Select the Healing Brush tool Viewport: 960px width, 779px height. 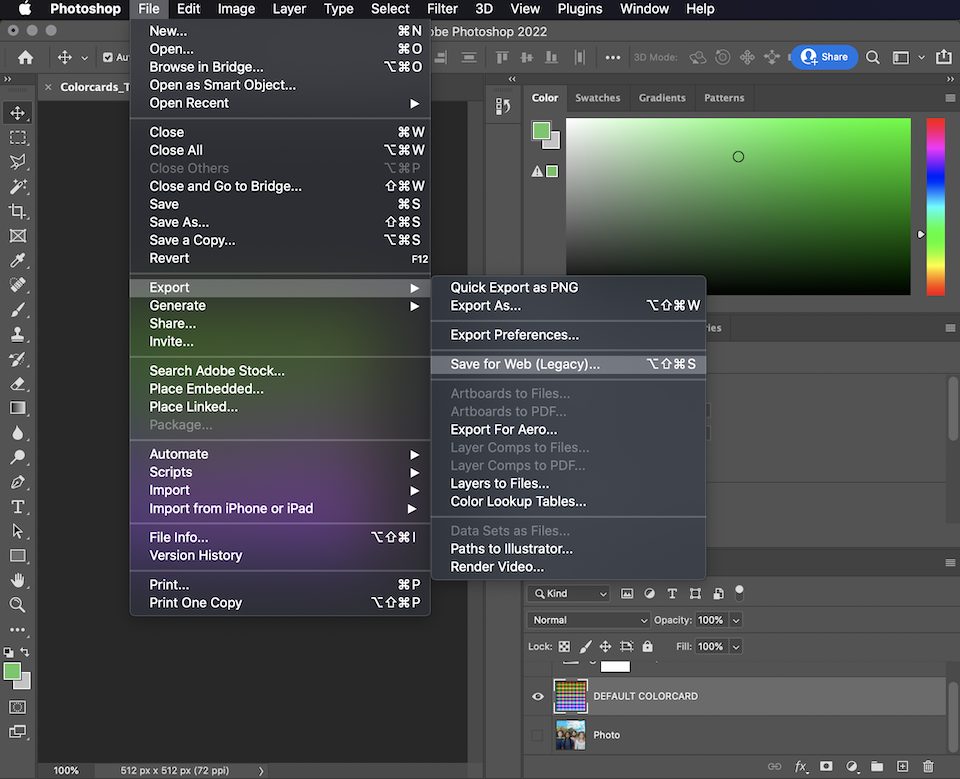(x=17, y=285)
